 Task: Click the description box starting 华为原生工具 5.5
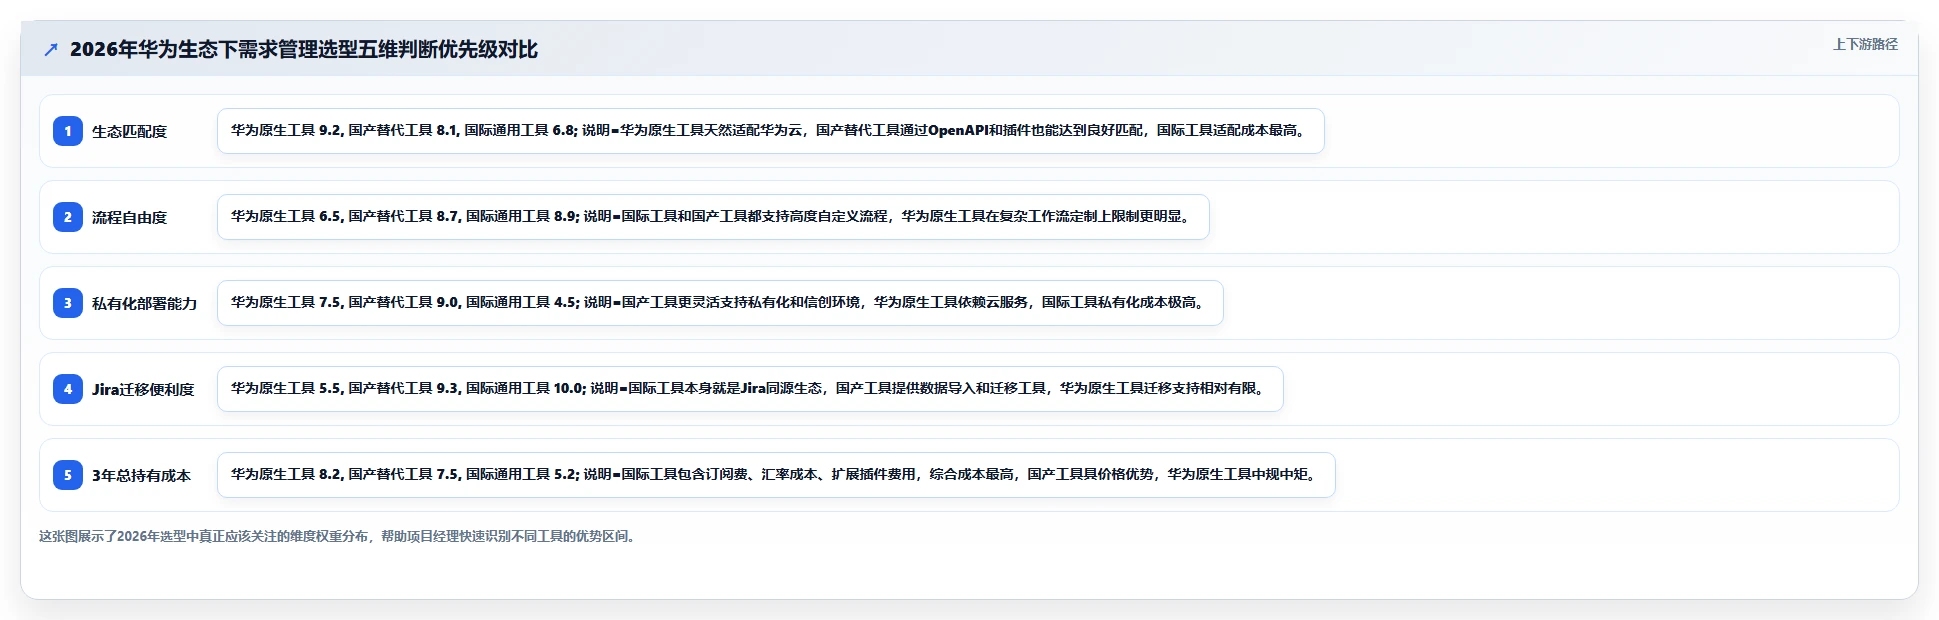[750, 389]
